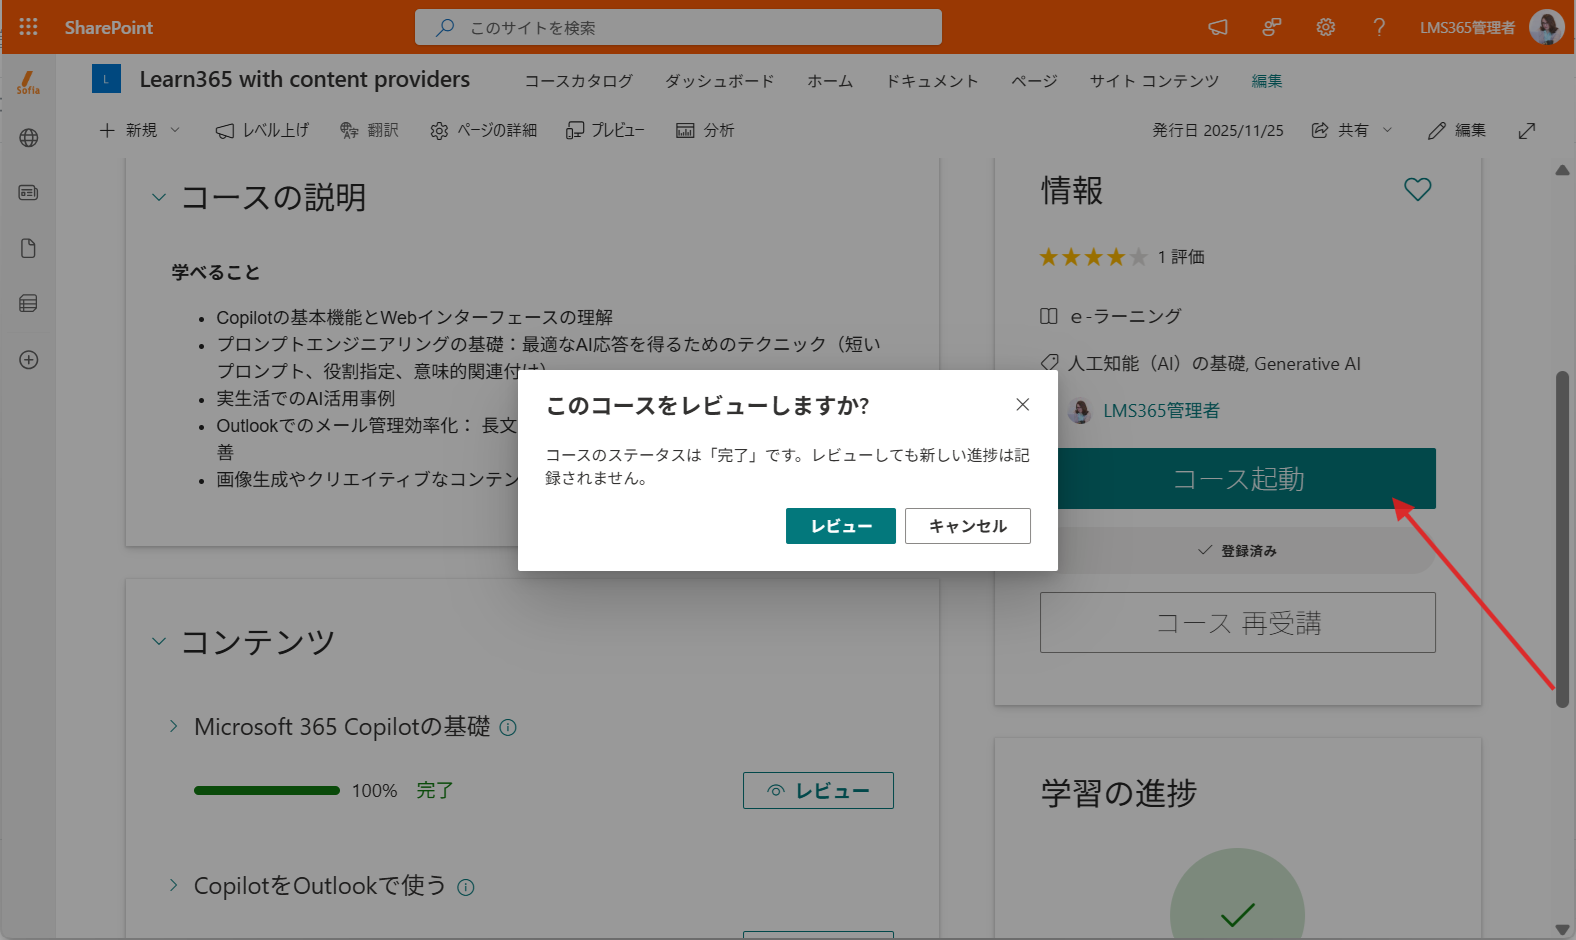Click the 発行日 2025/11/25 label
This screenshot has height=940, width=1576.
click(x=1218, y=130)
